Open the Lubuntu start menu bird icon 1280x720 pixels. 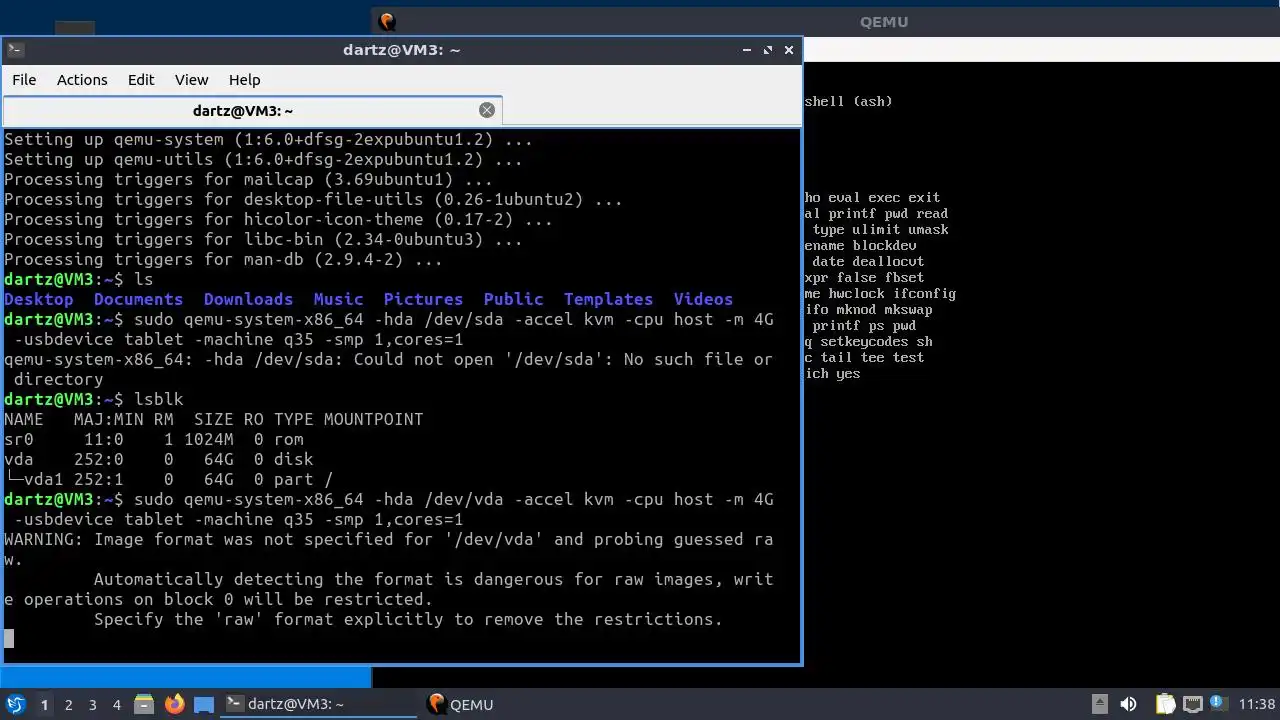tap(15, 704)
